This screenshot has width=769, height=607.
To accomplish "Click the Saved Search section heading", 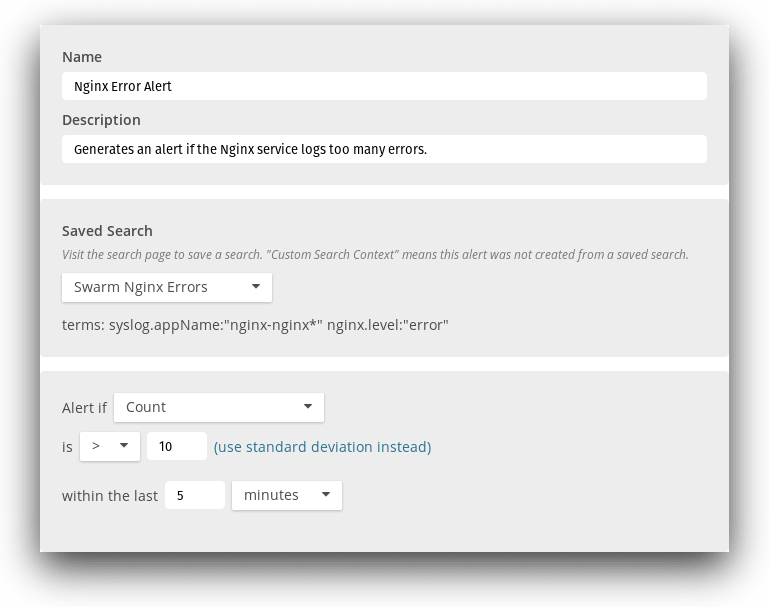I will (107, 231).
